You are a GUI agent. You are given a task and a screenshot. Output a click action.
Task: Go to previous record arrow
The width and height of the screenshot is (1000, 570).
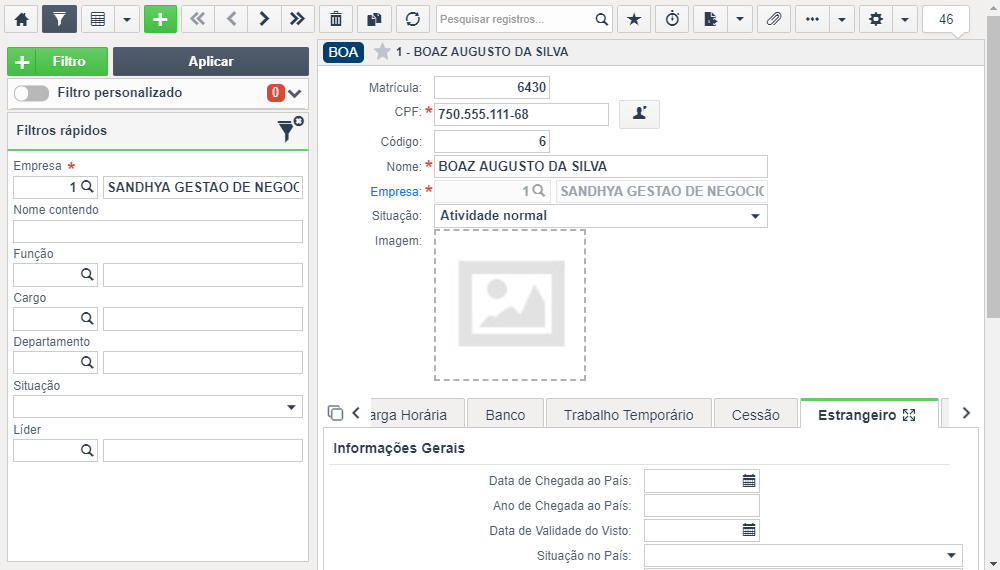pyautogui.click(x=232, y=19)
